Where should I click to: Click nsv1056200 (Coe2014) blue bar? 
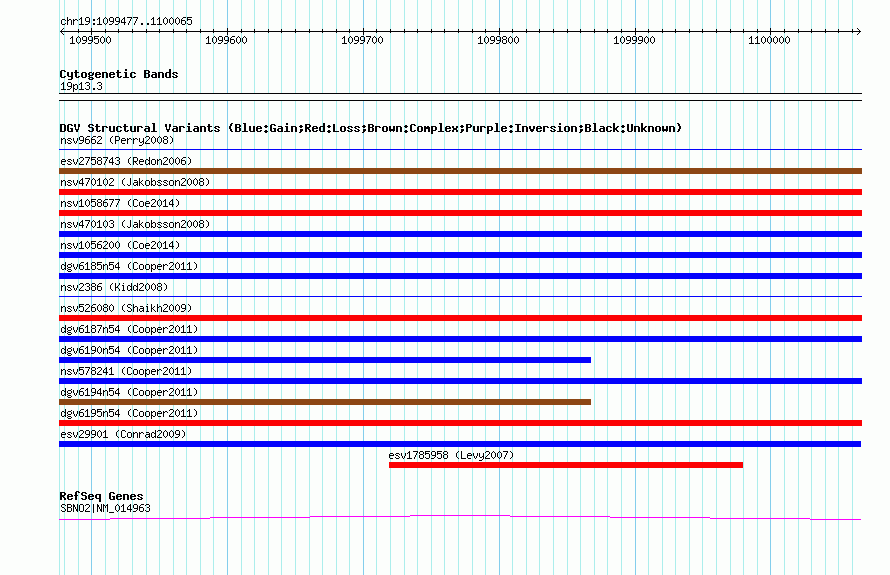[x=460, y=255]
